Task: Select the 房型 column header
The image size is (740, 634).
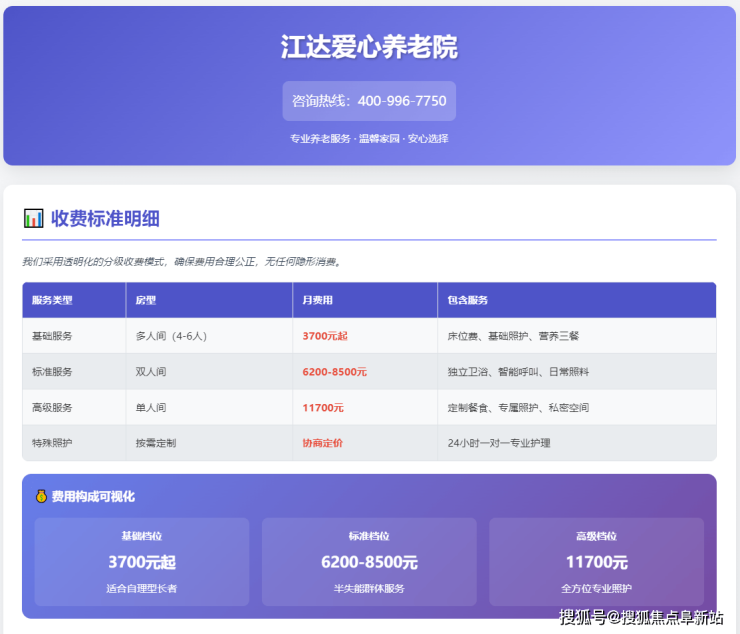Action: 146,300
